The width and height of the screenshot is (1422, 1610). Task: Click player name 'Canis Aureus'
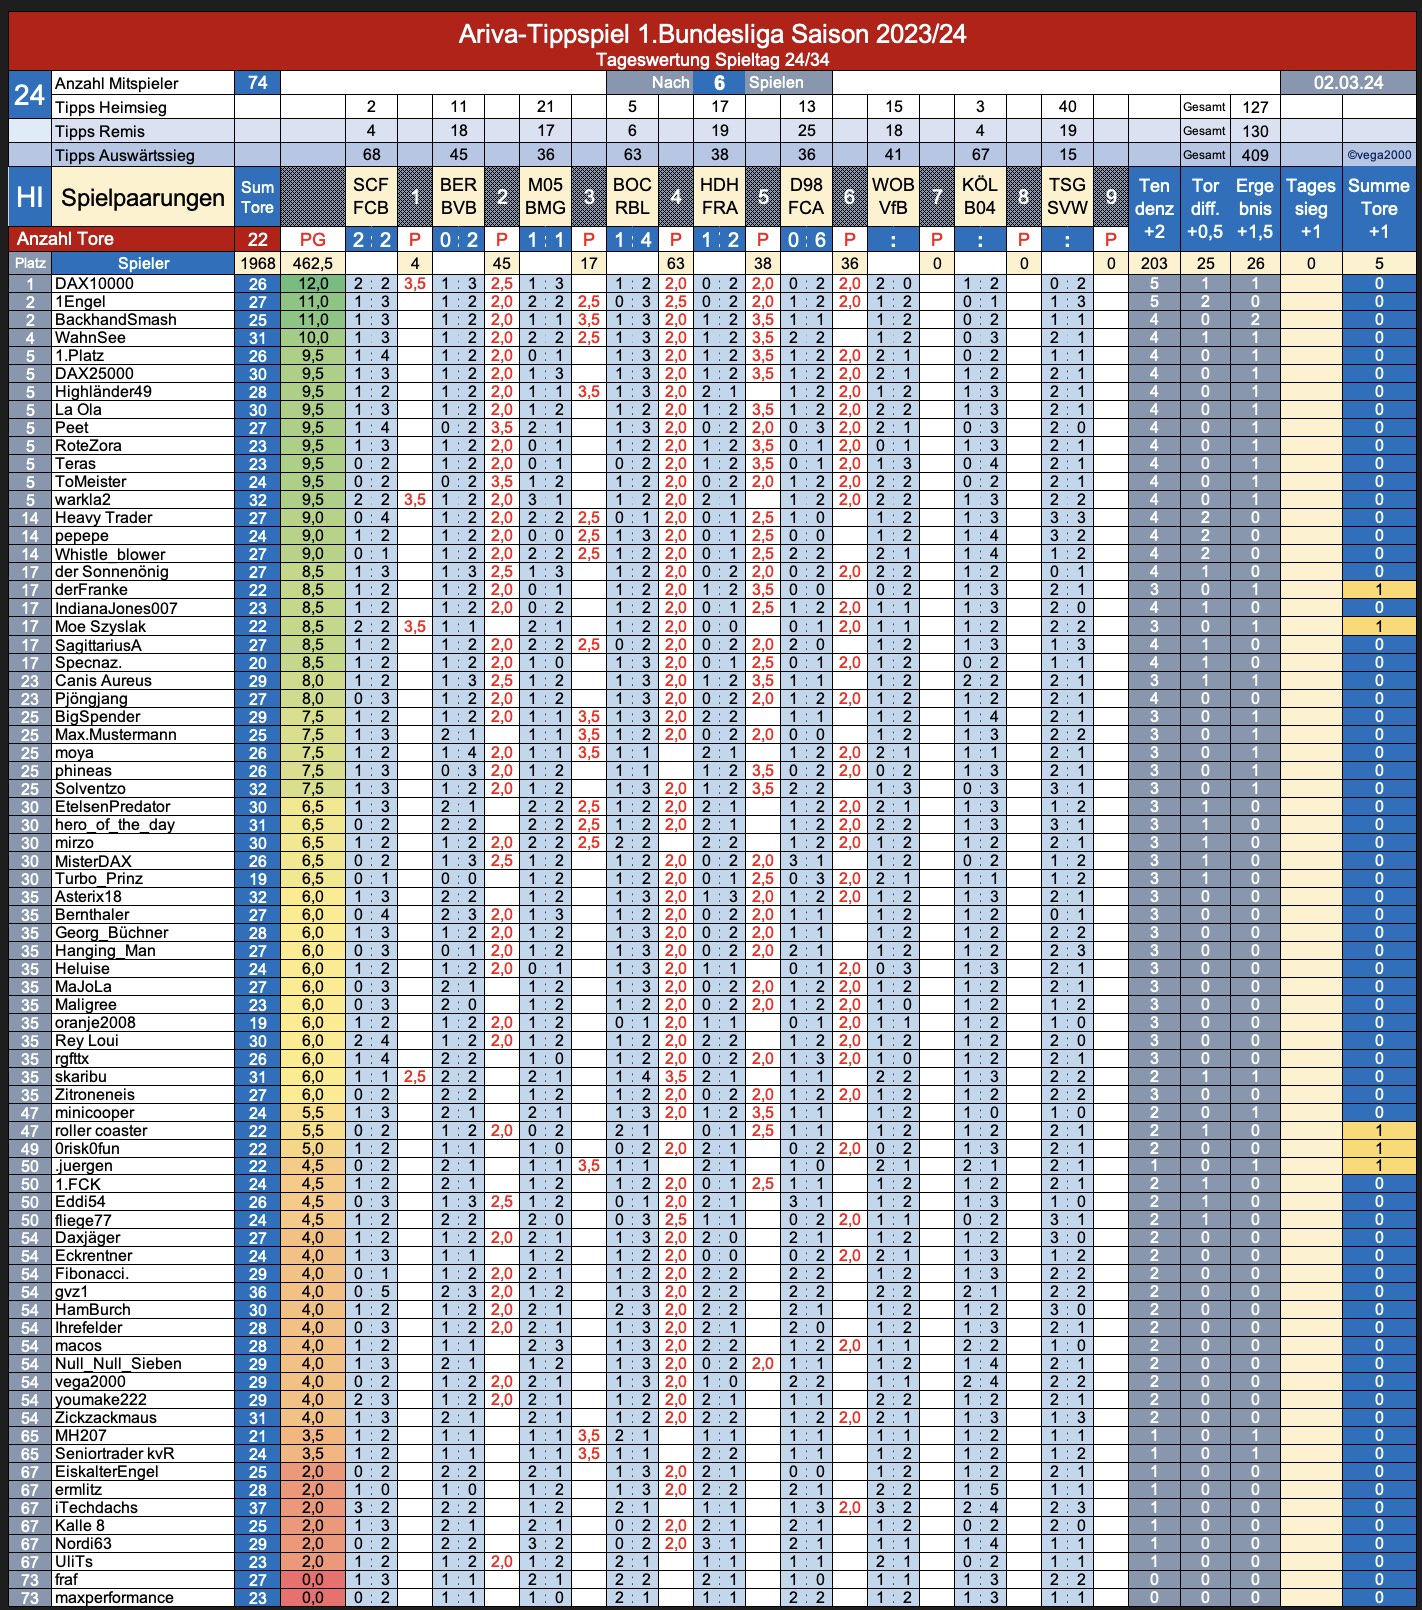pyautogui.click(x=103, y=680)
